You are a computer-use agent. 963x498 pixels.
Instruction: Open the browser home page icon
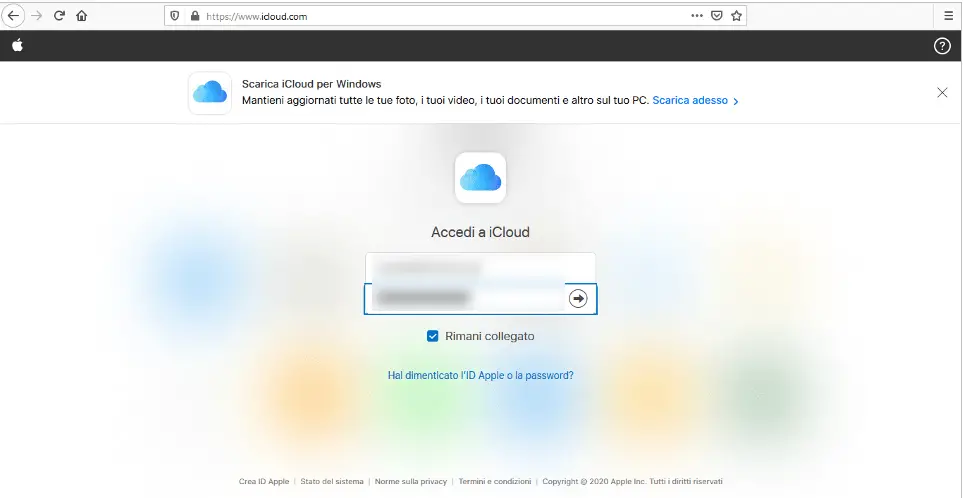pos(82,16)
